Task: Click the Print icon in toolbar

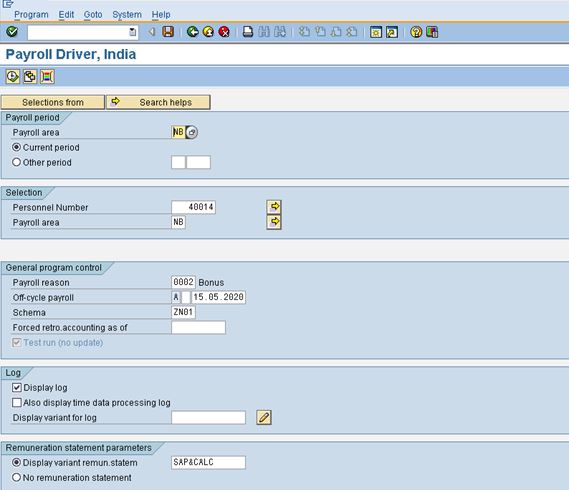Action: pos(248,32)
